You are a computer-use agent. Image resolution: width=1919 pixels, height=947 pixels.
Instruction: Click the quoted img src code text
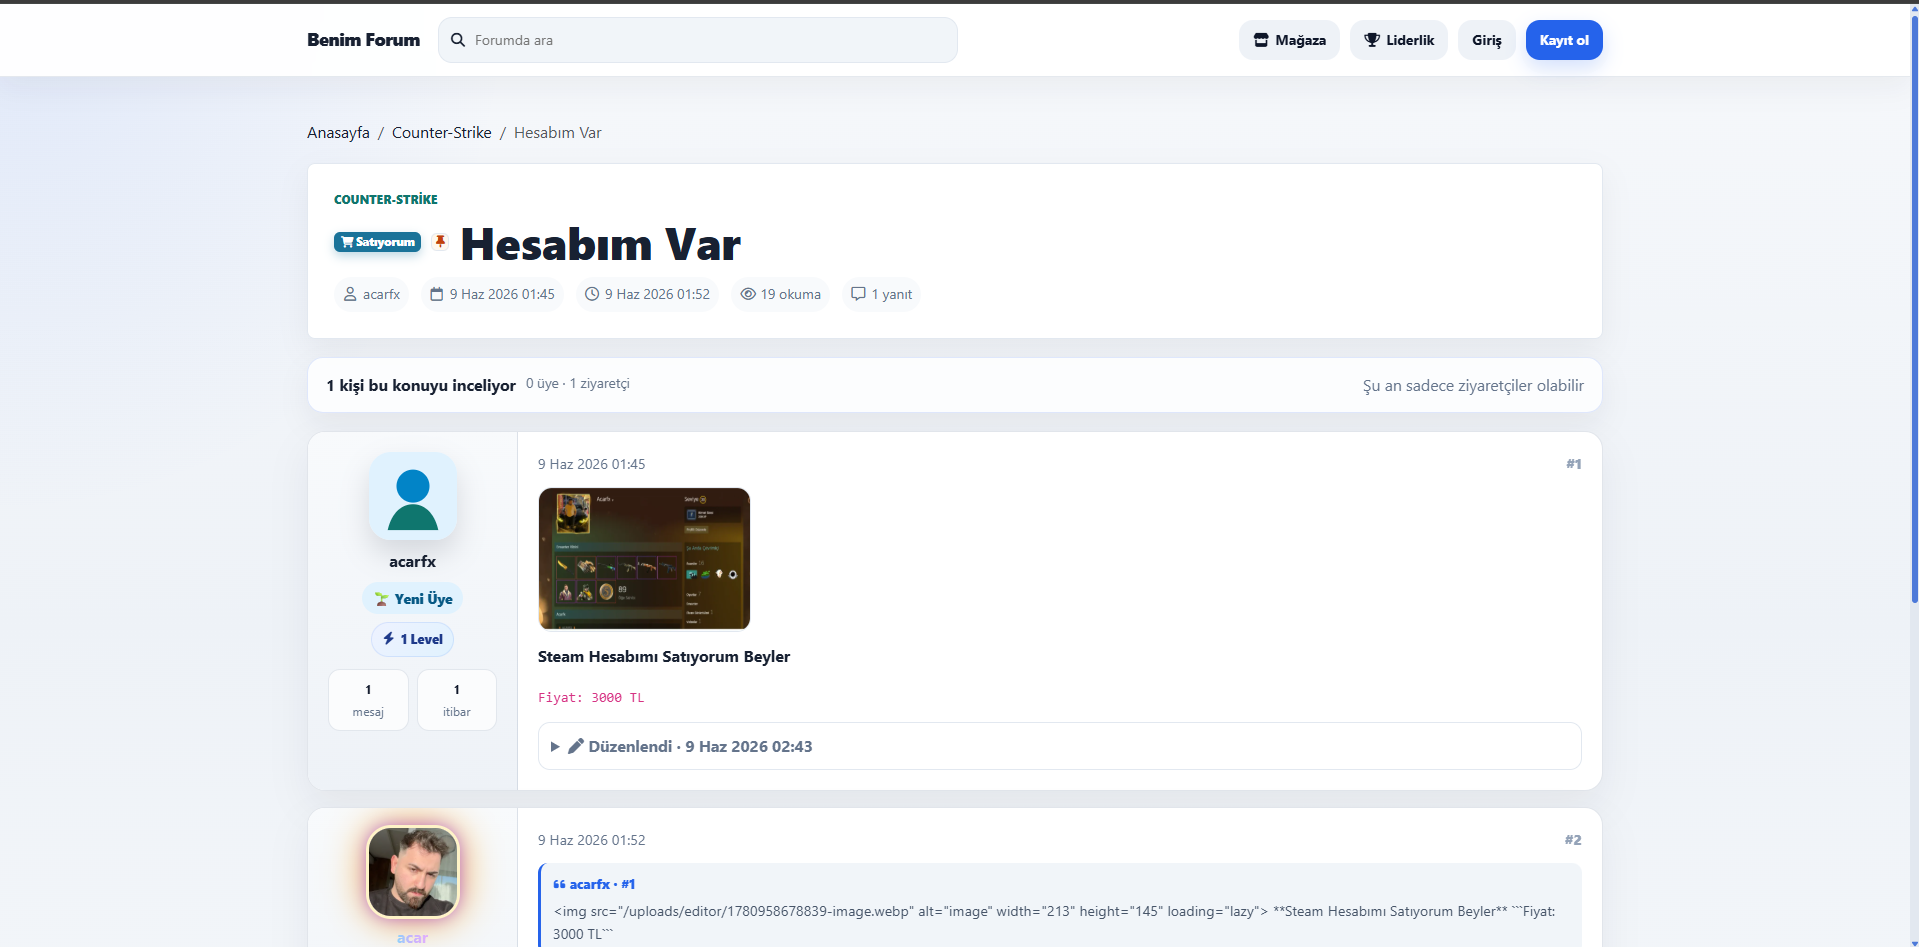point(1054,923)
